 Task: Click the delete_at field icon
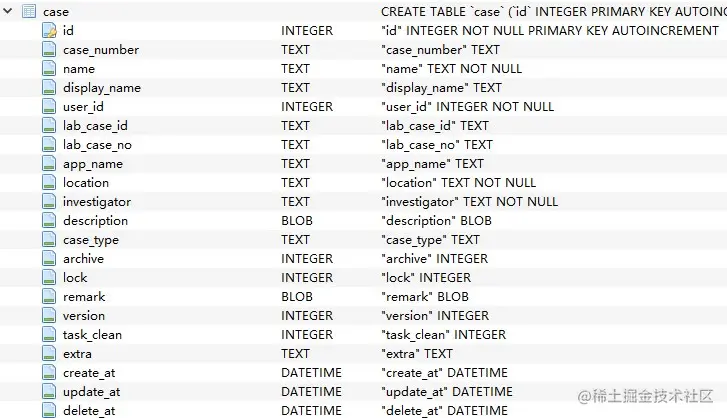click(x=49, y=410)
